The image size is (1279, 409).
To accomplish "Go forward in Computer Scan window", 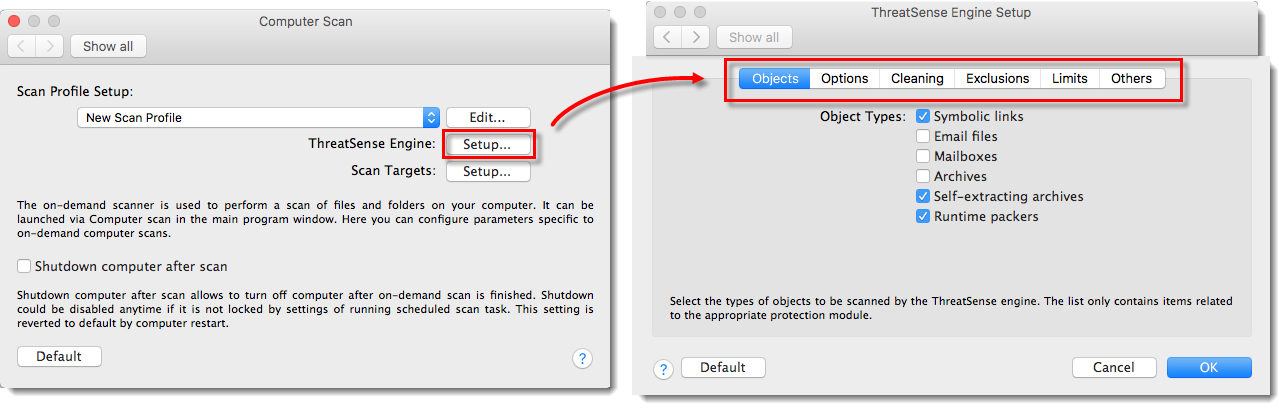I will coord(50,46).
